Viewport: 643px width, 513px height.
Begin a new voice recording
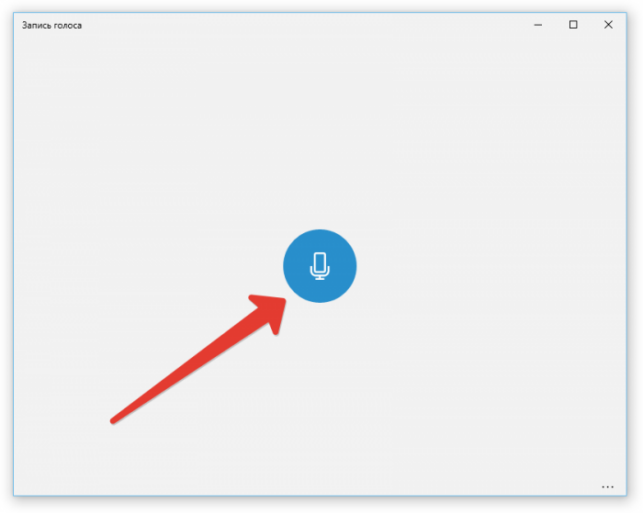click(x=319, y=266)
